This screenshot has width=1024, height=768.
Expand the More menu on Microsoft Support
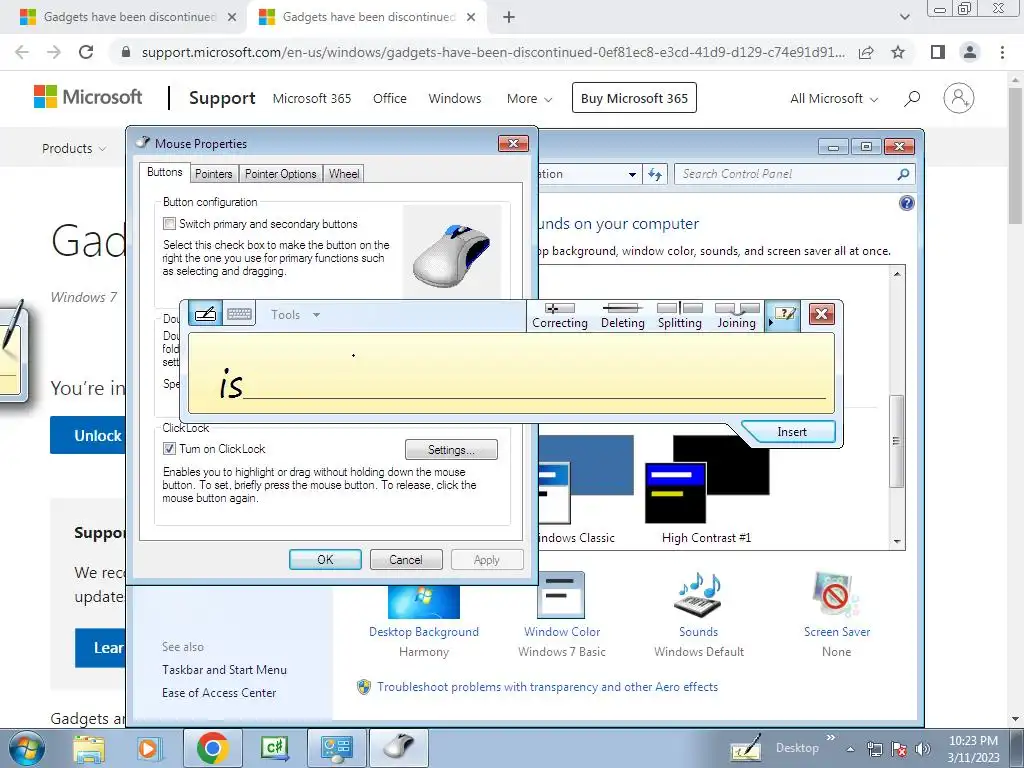tap(530, 99)
